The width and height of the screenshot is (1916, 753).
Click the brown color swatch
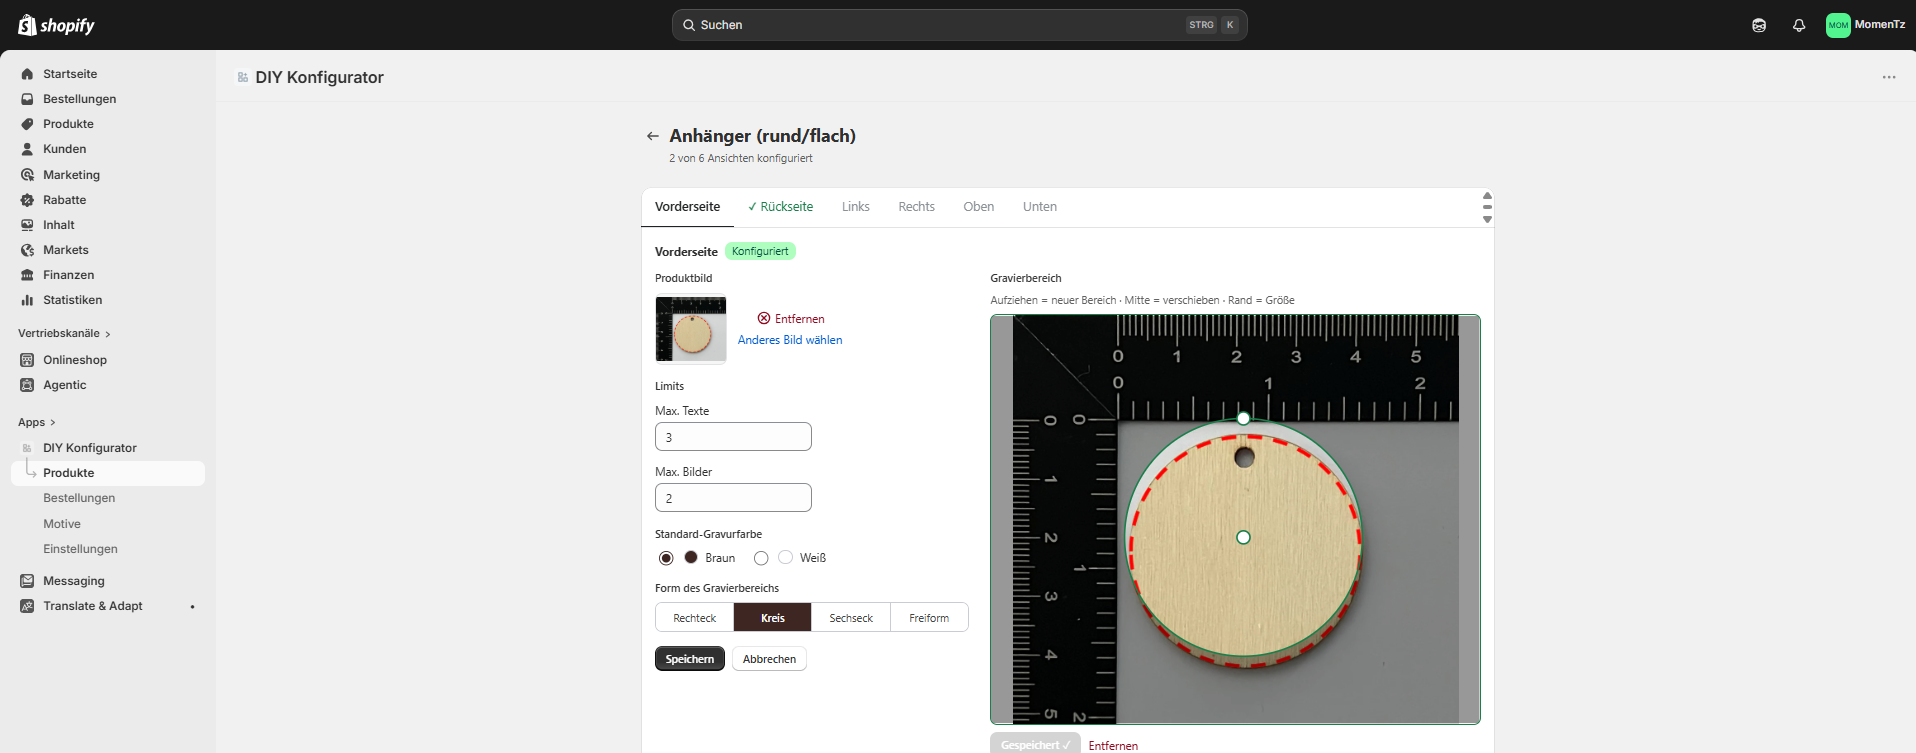[691, 557]
